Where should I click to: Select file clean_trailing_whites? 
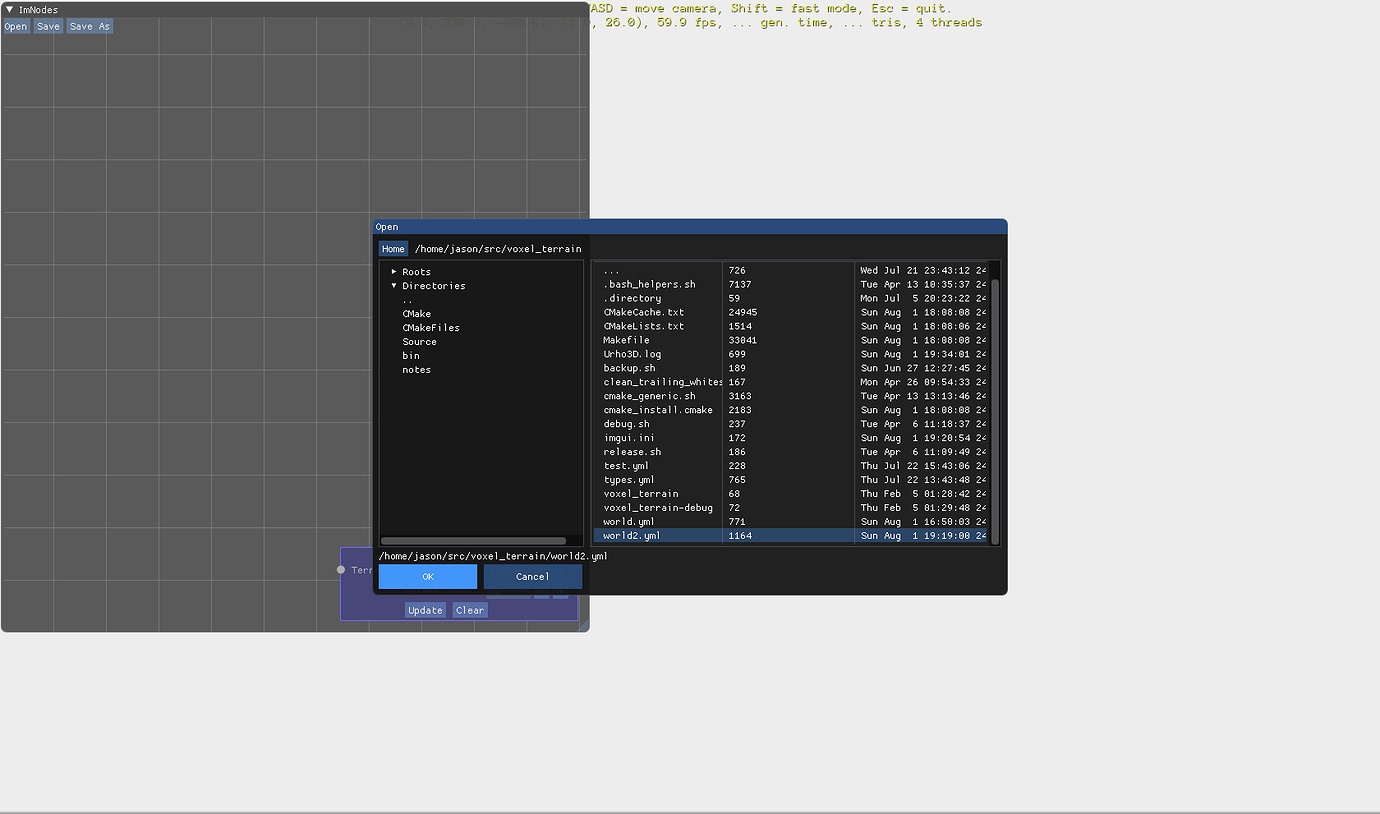click(790, 382)
